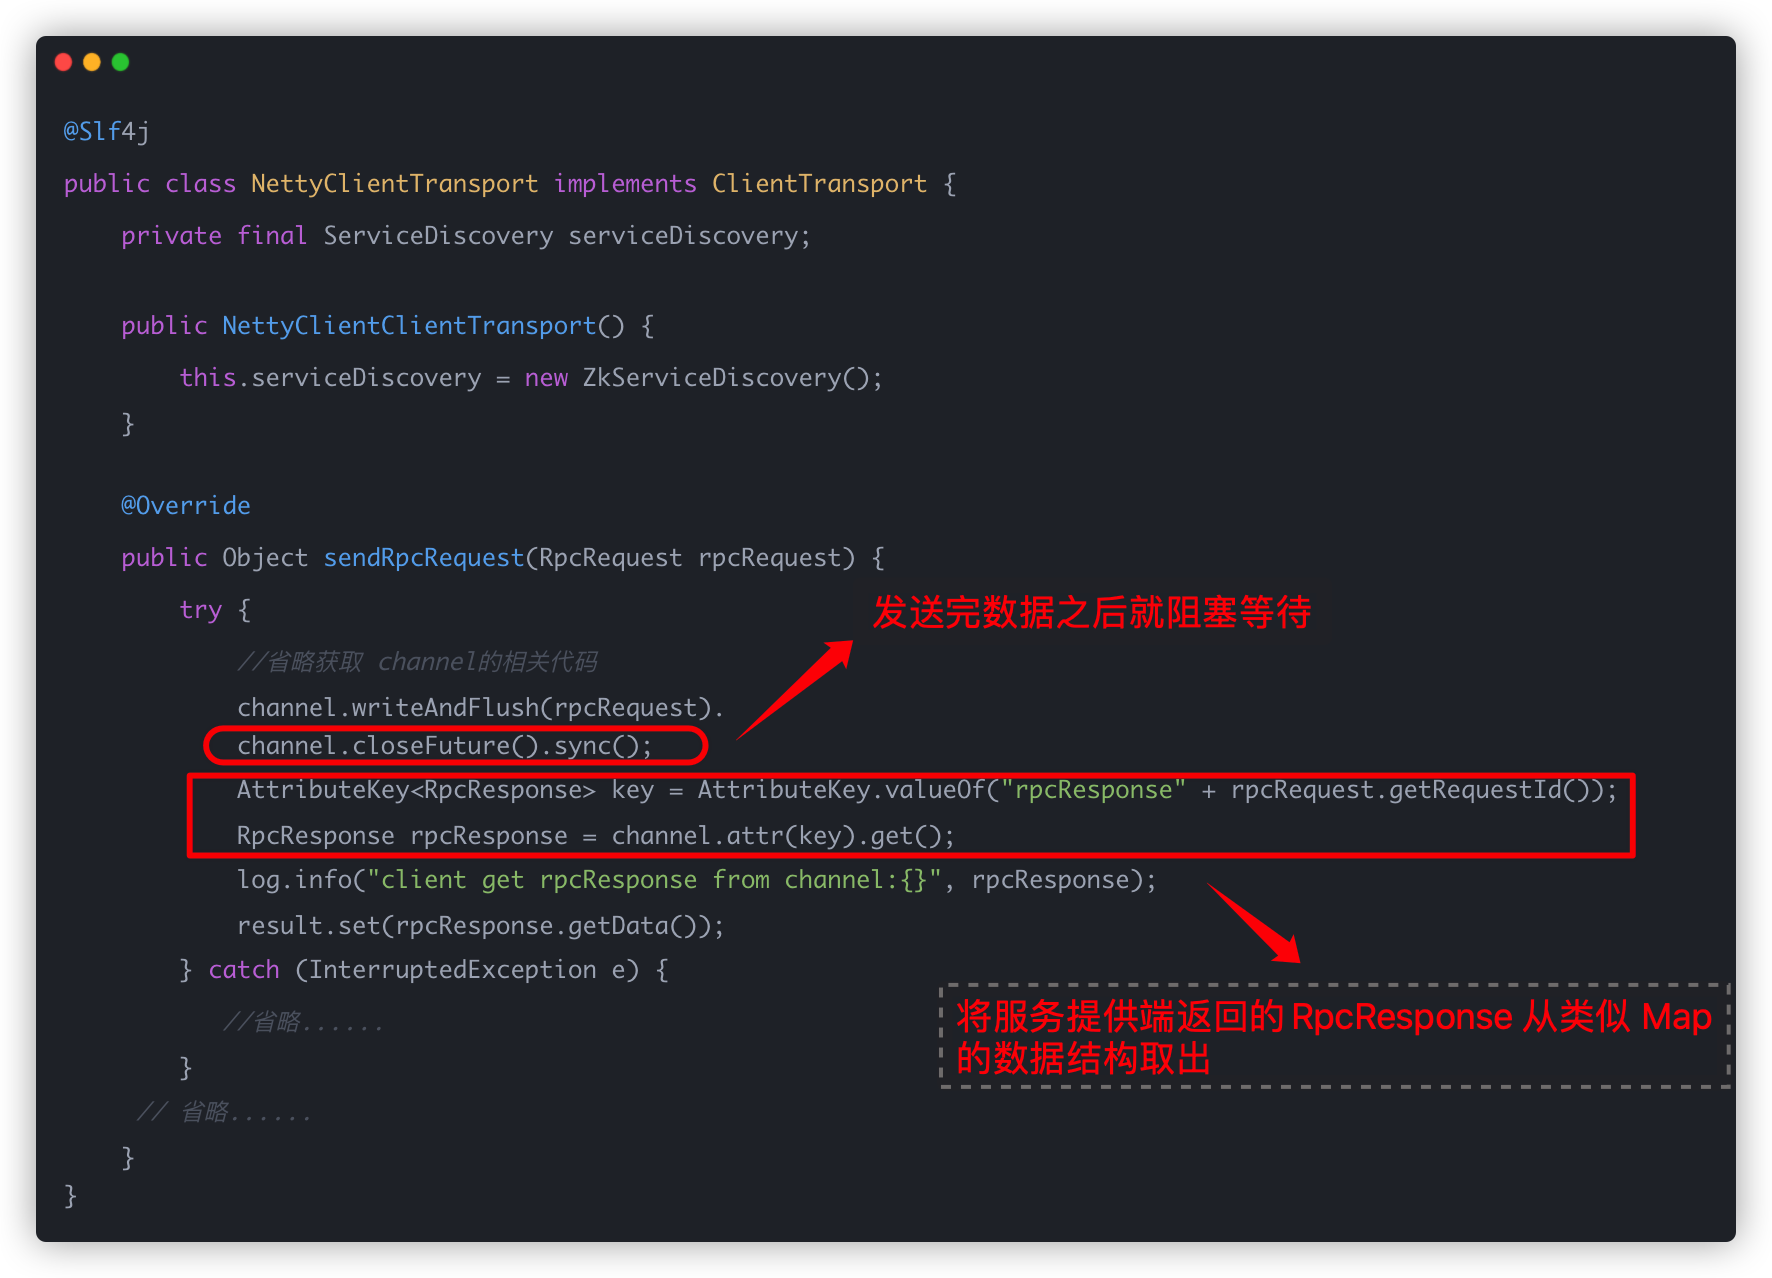The width and height of the screenshot is (1772, 1278).
Task: Click the red annotation text above the arrow
Action: click(x=1091, y=612)
